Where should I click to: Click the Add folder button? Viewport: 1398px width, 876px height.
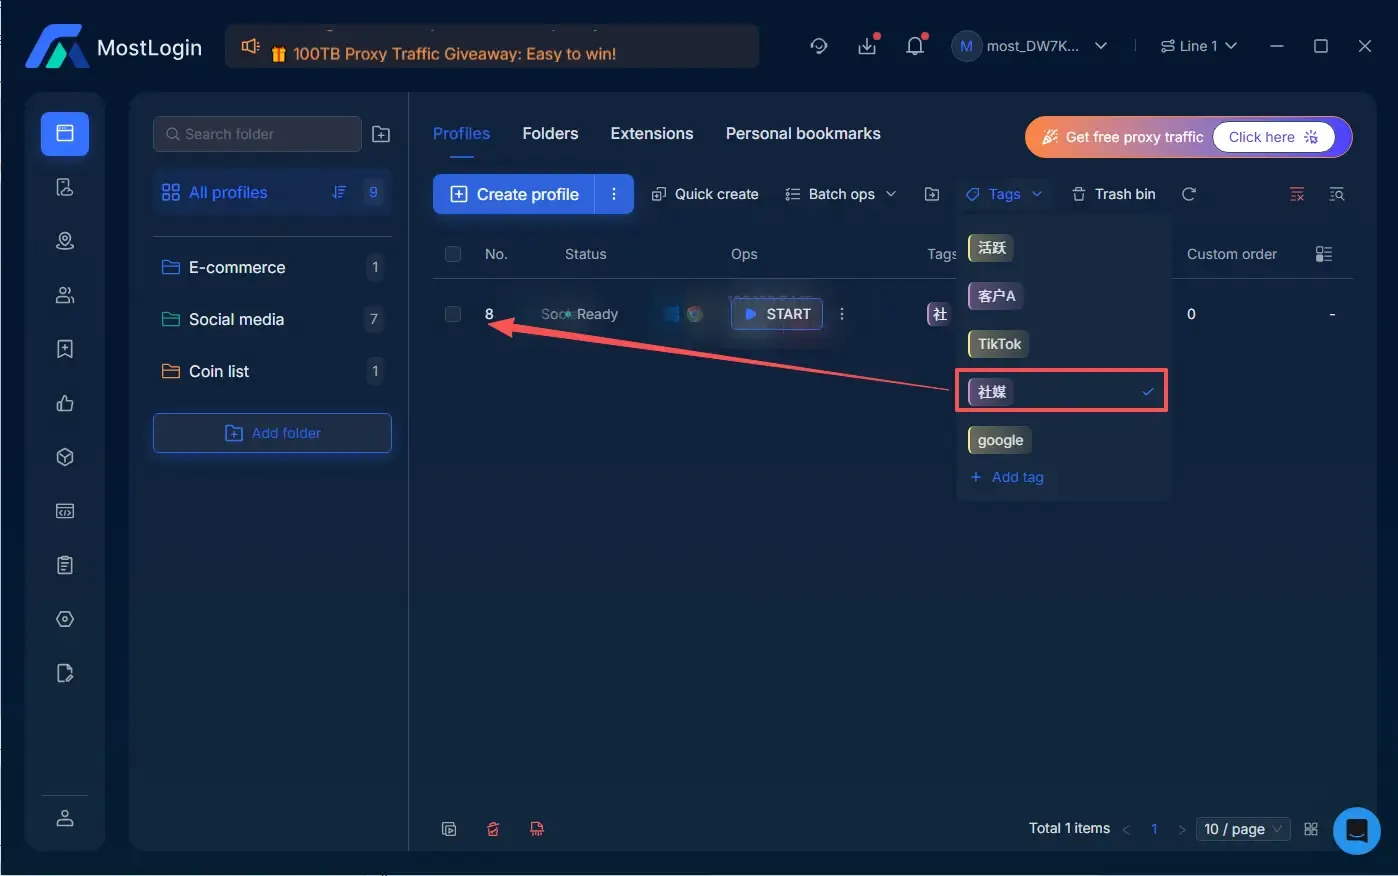click(272, 433)
